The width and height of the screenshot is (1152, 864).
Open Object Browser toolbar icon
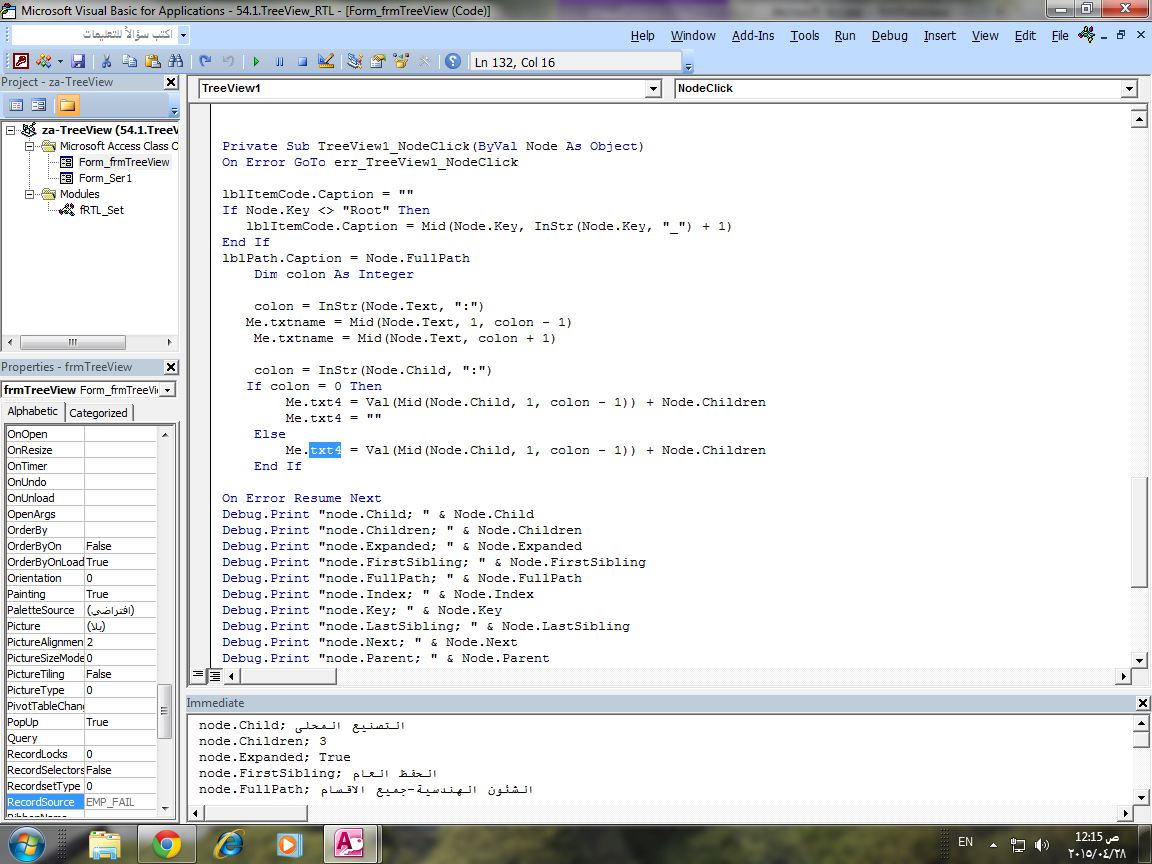click(x=401, y=61)
